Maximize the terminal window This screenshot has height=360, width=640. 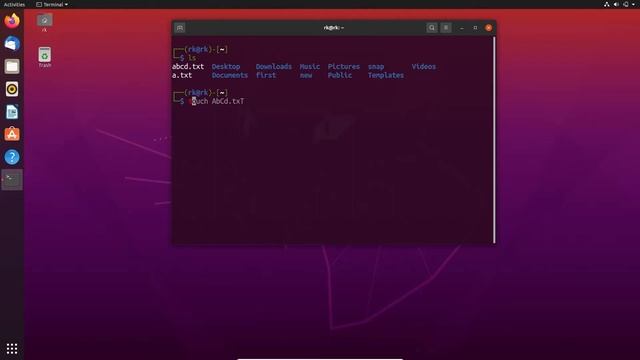475,28
